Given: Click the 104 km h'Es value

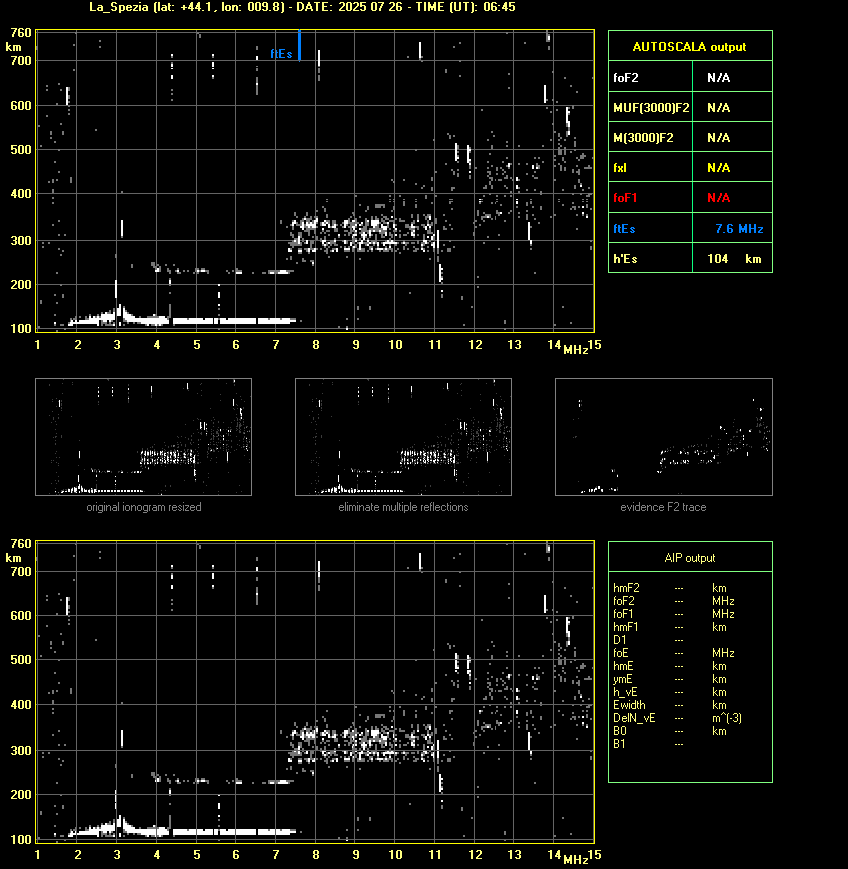Looking at the screenshot, I should [x=734, y=259].
